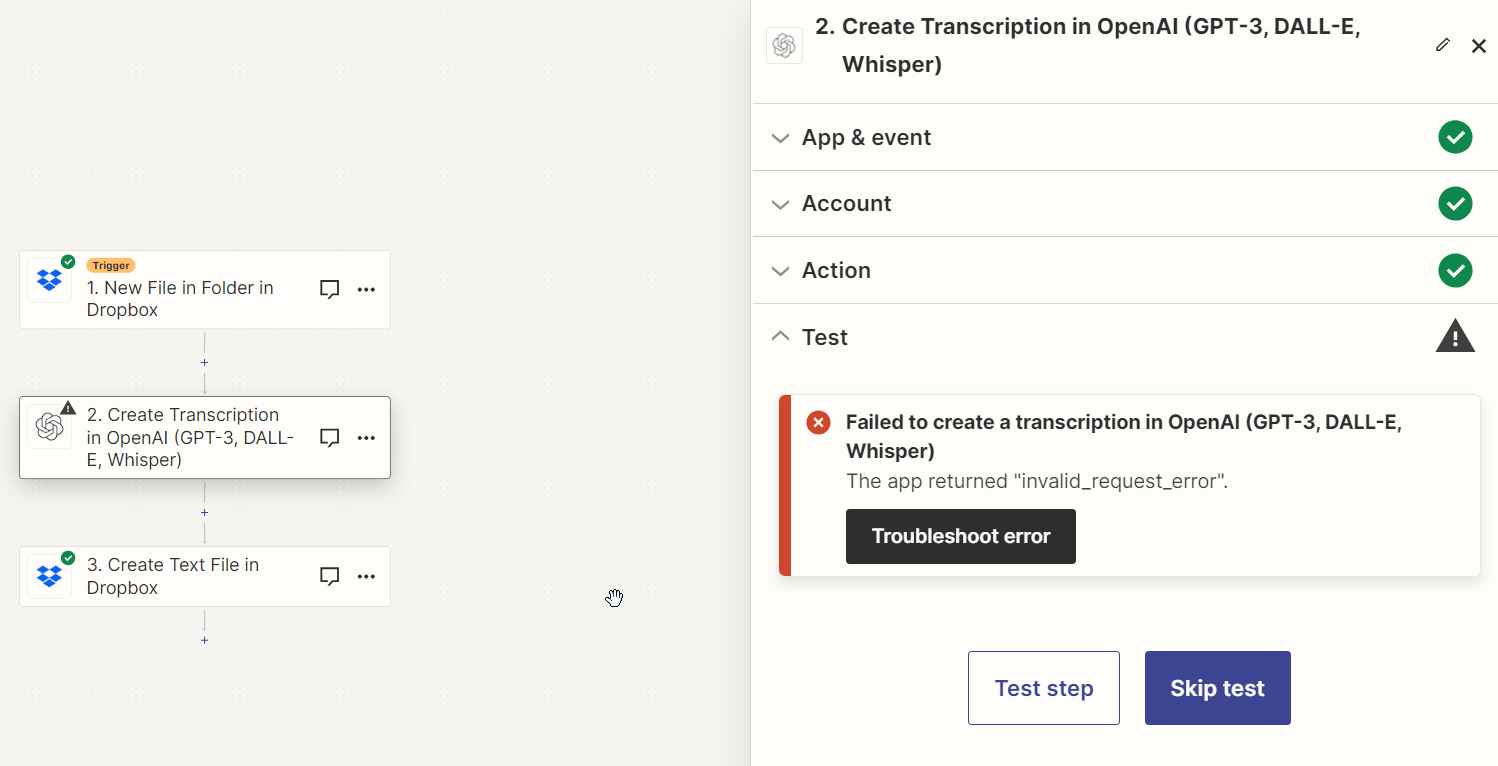Add a step between steps 1 and 2
This screenshot has width=1498, height=766.
tap(204, 362)
